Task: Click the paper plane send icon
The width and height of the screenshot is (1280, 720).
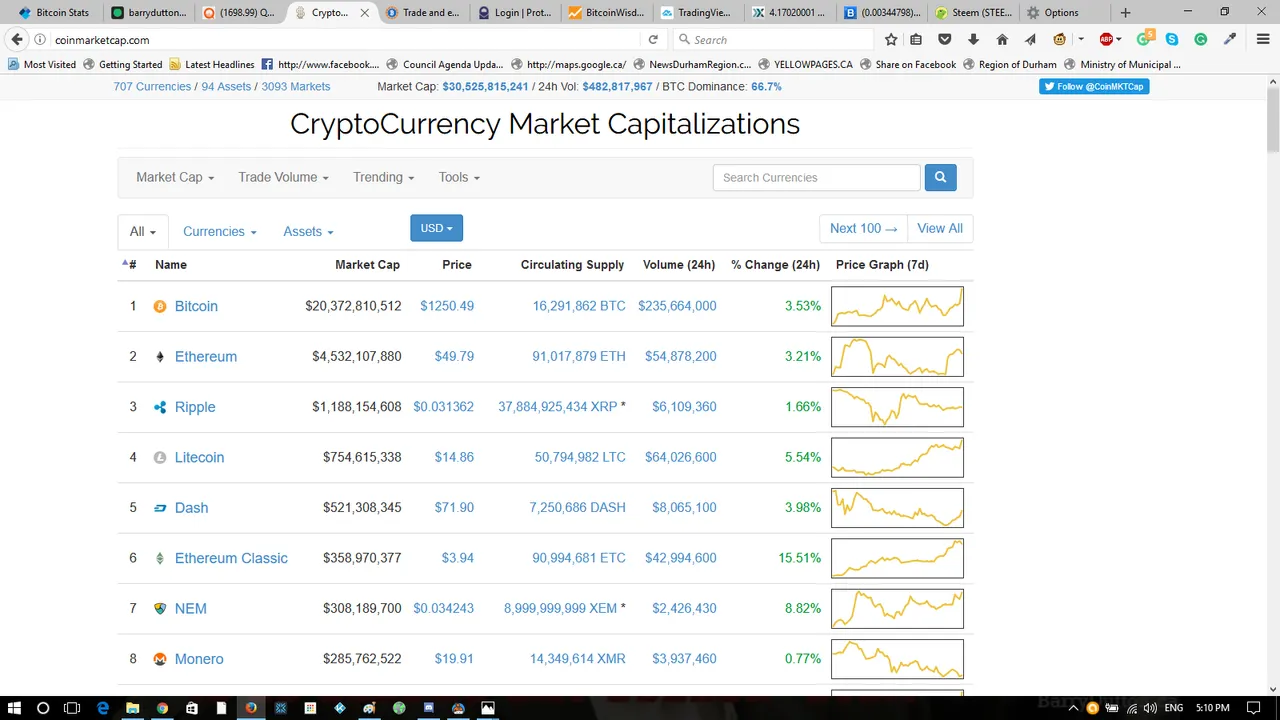Action: click(x=1030, y=40)
